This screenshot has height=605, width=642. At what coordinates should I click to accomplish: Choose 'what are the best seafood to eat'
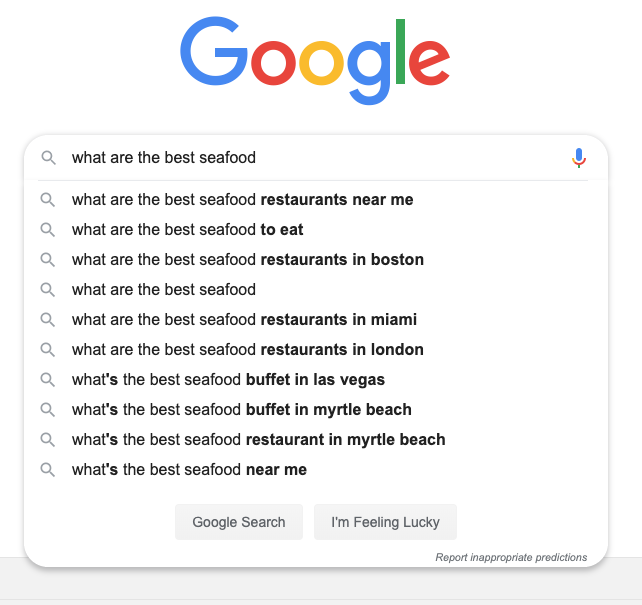pyautogui.click(x=315, y=230)
